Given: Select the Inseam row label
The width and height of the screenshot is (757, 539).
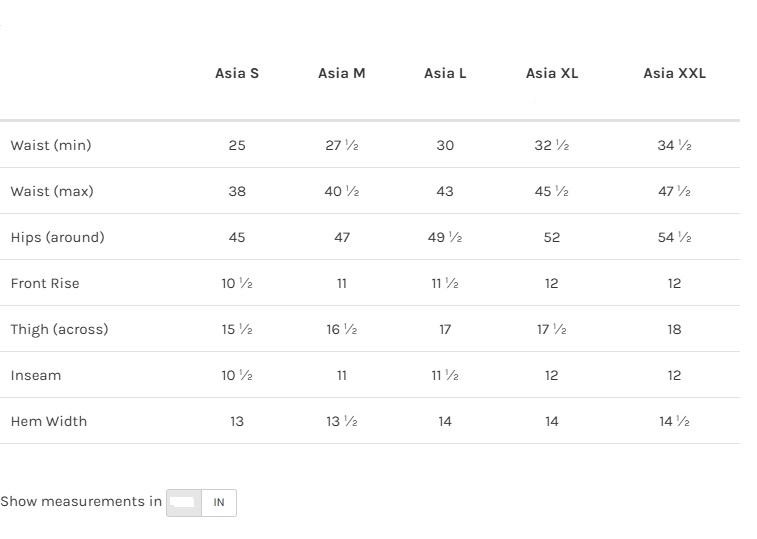Looking at the screenshot, I should tap(36, 375).
